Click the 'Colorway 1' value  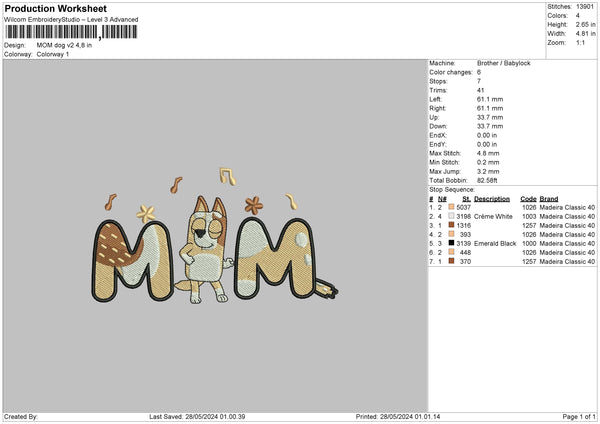click(53, 54)
